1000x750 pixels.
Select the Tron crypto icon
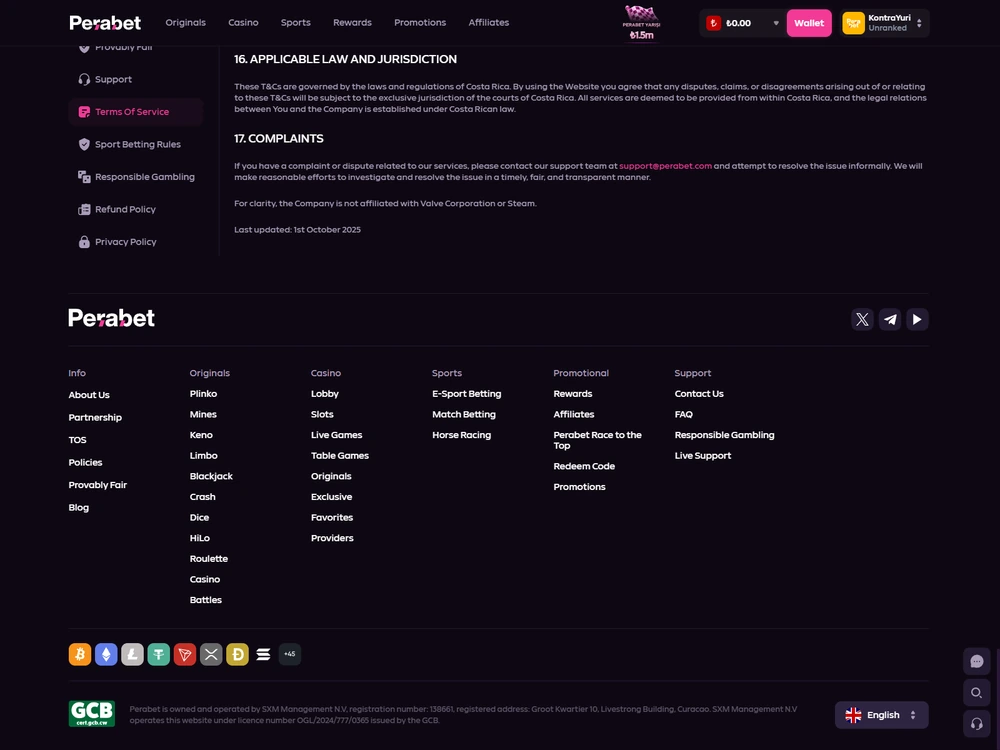[185, 654]
